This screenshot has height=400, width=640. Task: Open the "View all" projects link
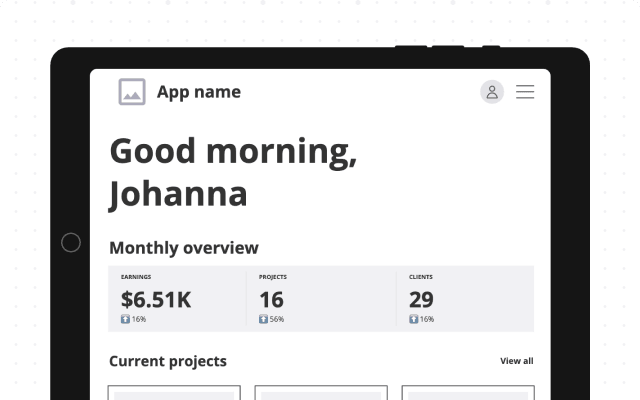coord(516,361)
